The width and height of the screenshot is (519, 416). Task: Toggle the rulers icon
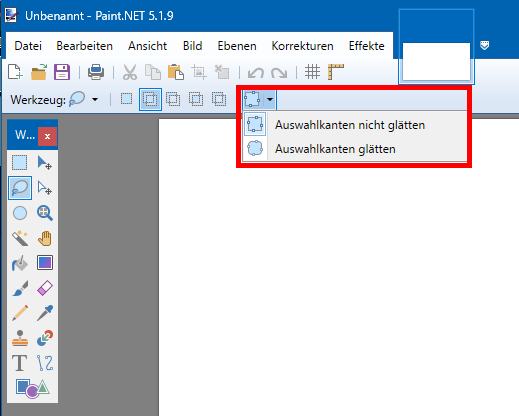tap(336, 72)
